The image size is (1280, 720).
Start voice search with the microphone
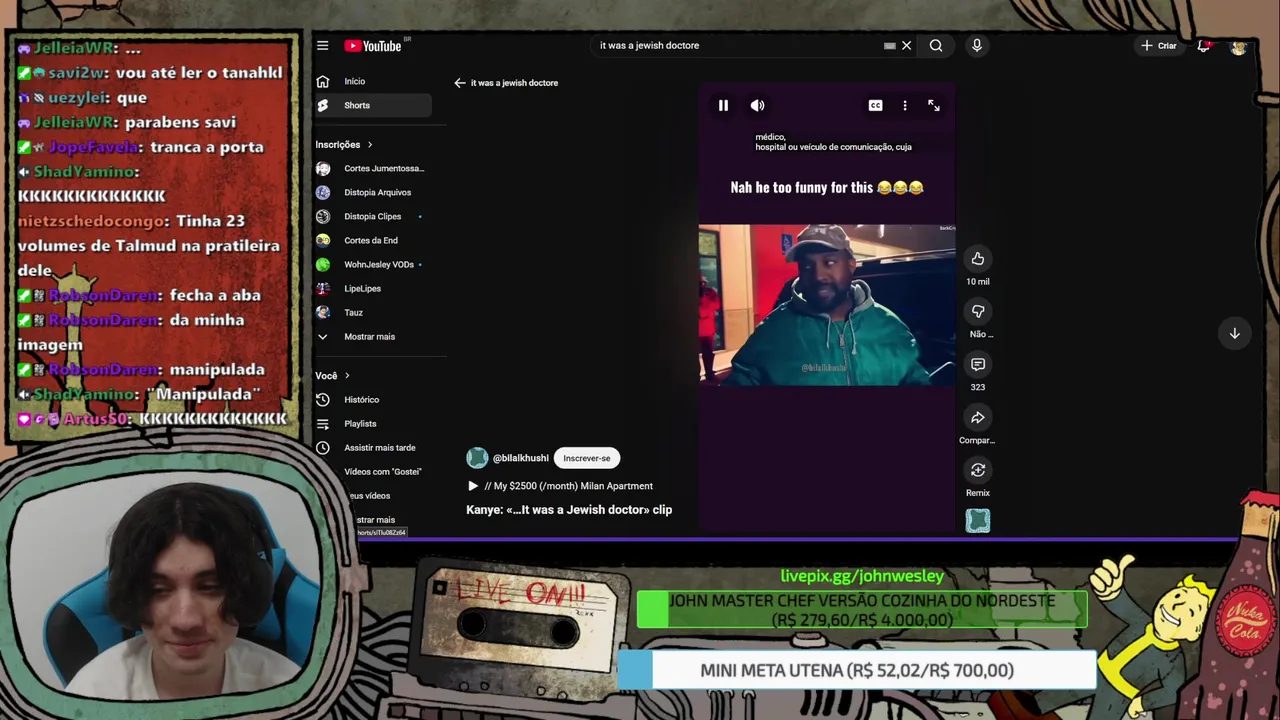click(x=977, y=46)
